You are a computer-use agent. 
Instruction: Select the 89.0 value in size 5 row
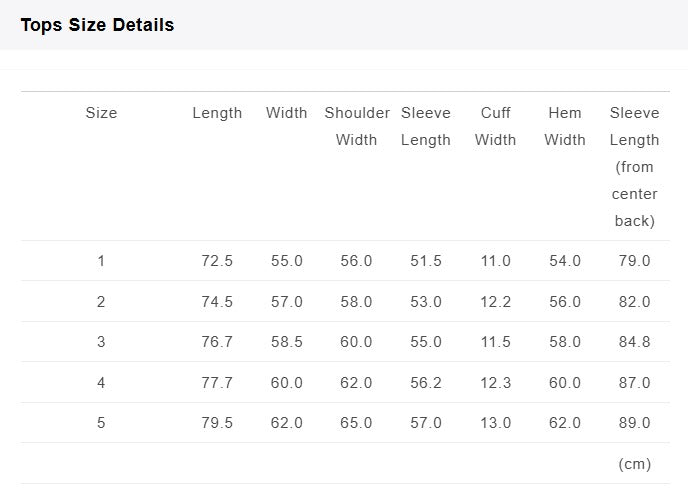(x=634, y=423)
